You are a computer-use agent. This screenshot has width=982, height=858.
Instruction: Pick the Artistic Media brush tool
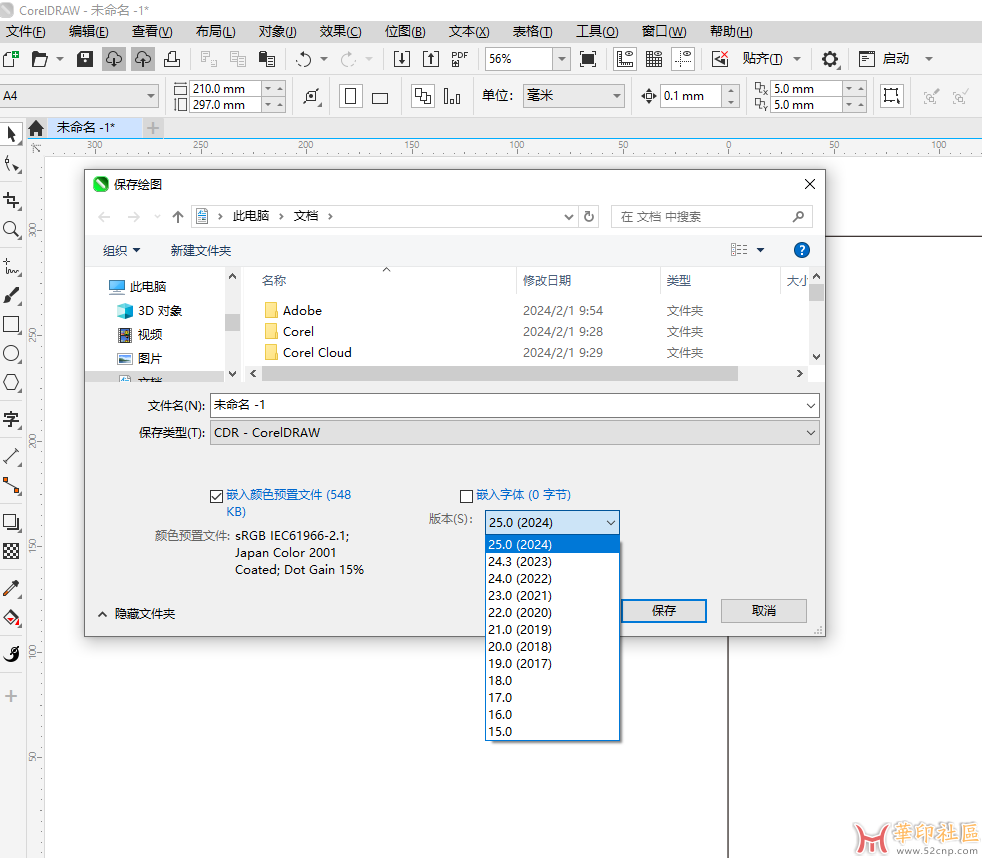[x=11, y=296]
